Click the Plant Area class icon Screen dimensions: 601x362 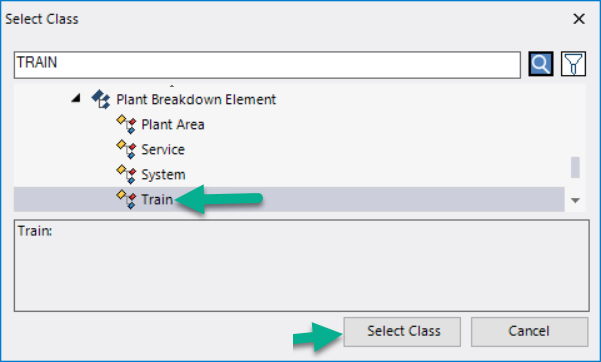[x=126, y=124]
